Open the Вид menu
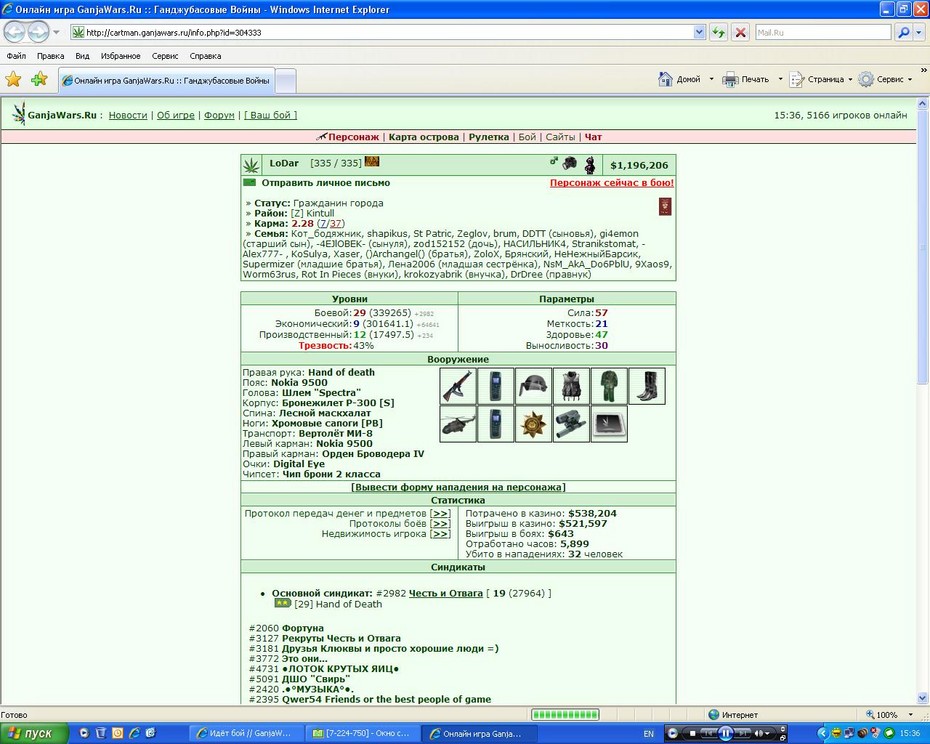 click(x=82, y=56)
